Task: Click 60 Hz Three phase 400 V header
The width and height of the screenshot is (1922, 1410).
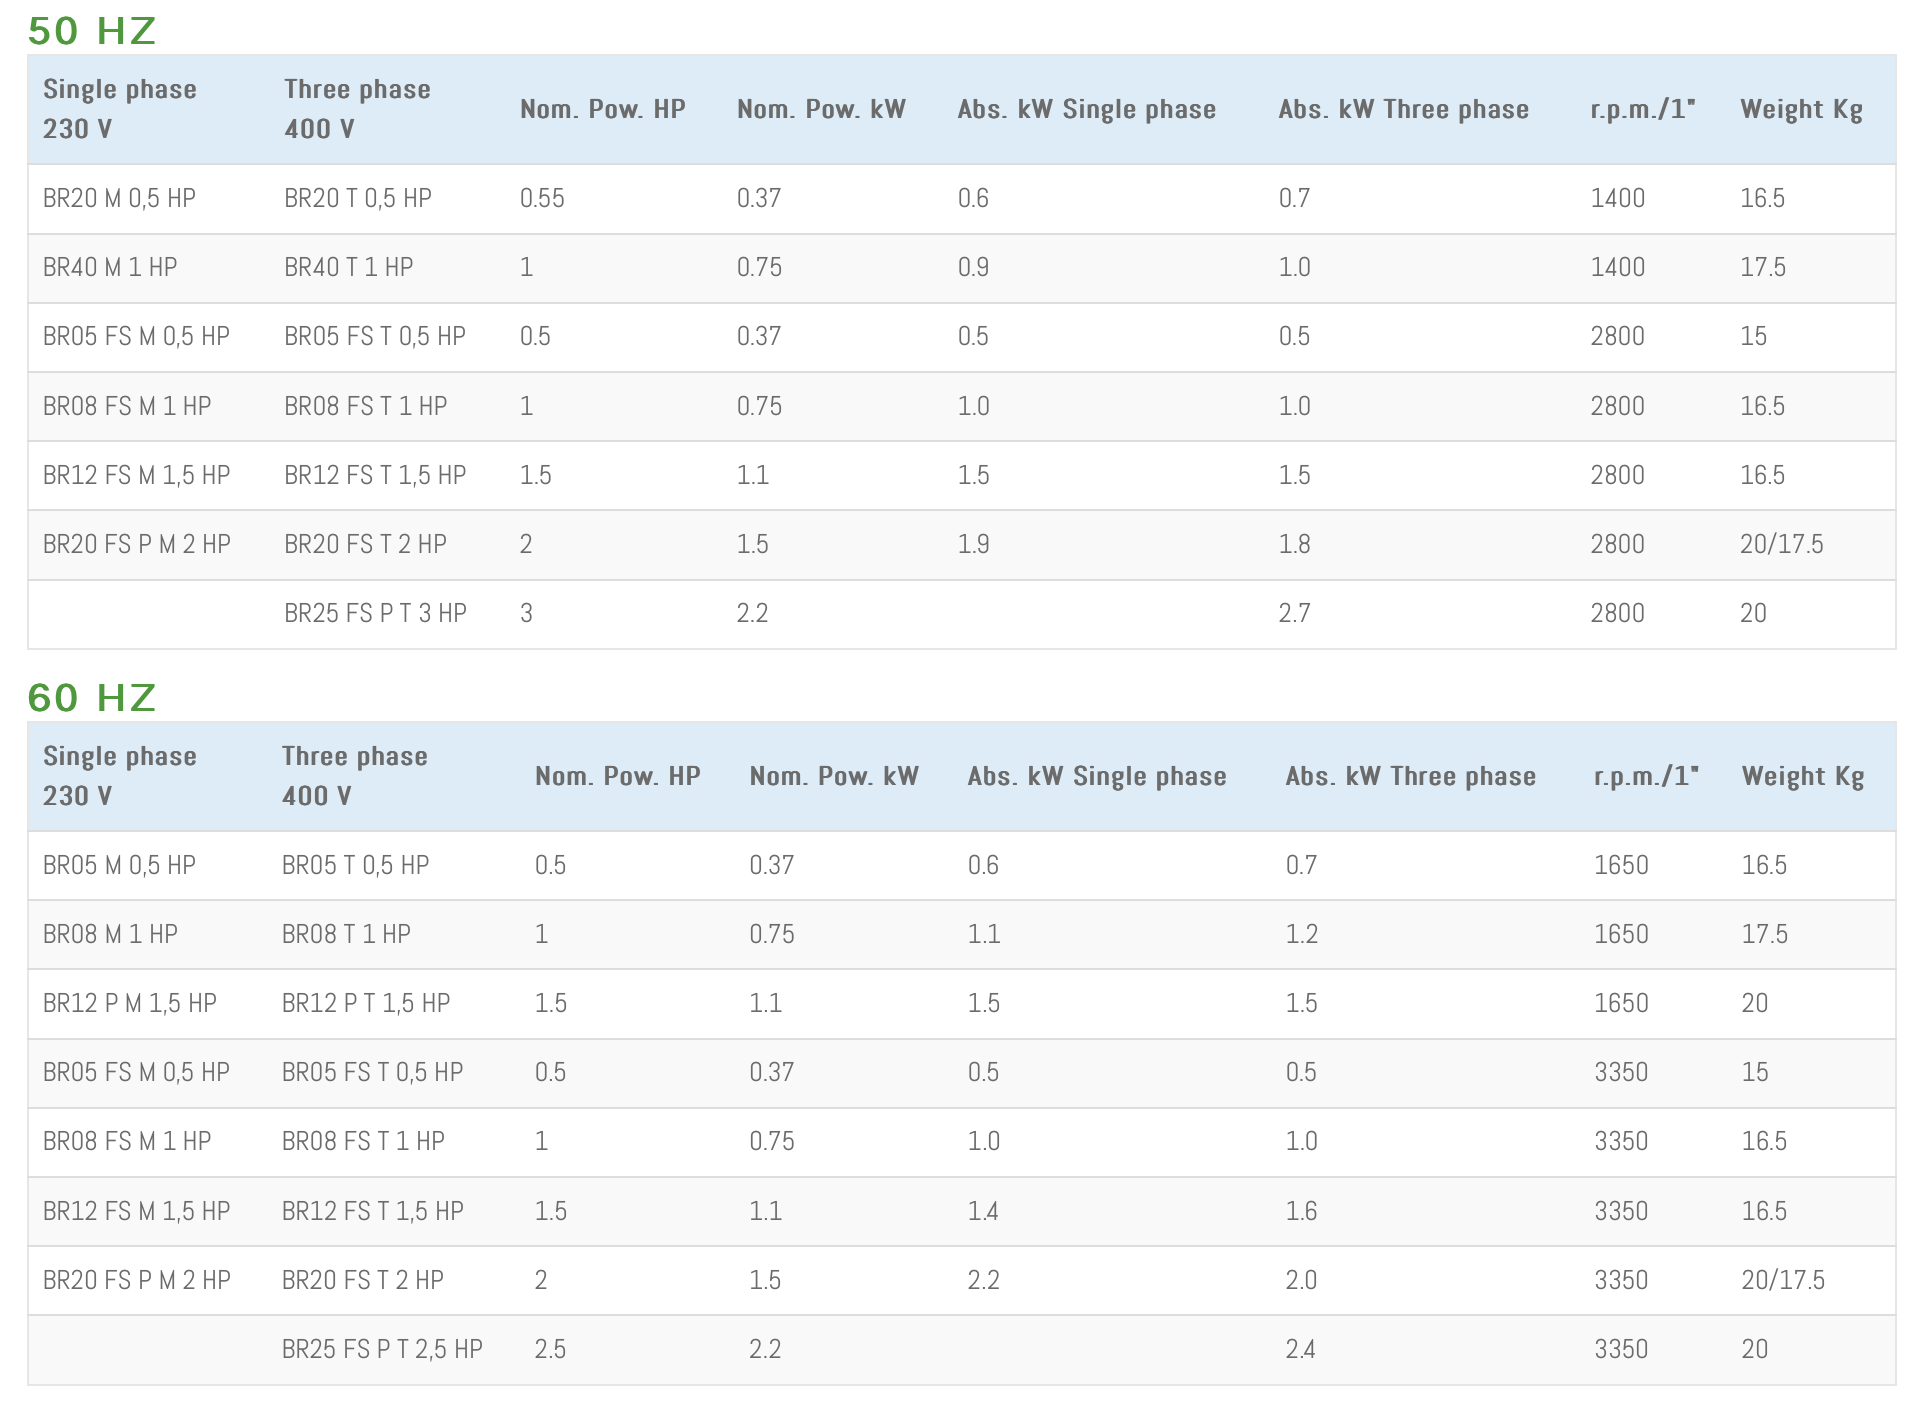Action: (x=354, y=776)
